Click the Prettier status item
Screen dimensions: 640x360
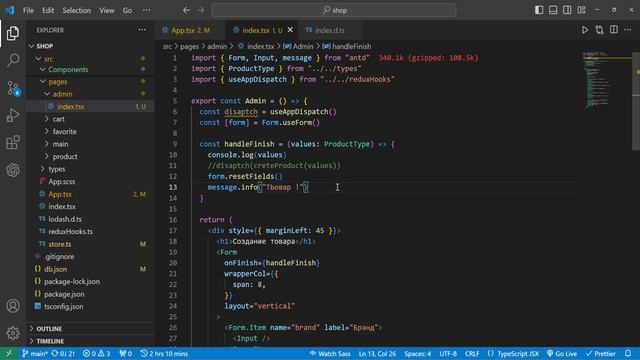[600, 353]
